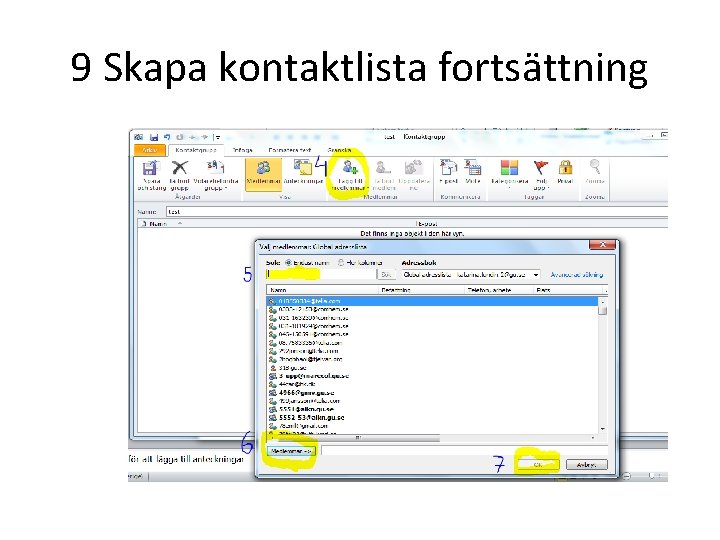Click the Namn column header in group window
Screen dimensions: 720x540
click(x=281, y=224)
